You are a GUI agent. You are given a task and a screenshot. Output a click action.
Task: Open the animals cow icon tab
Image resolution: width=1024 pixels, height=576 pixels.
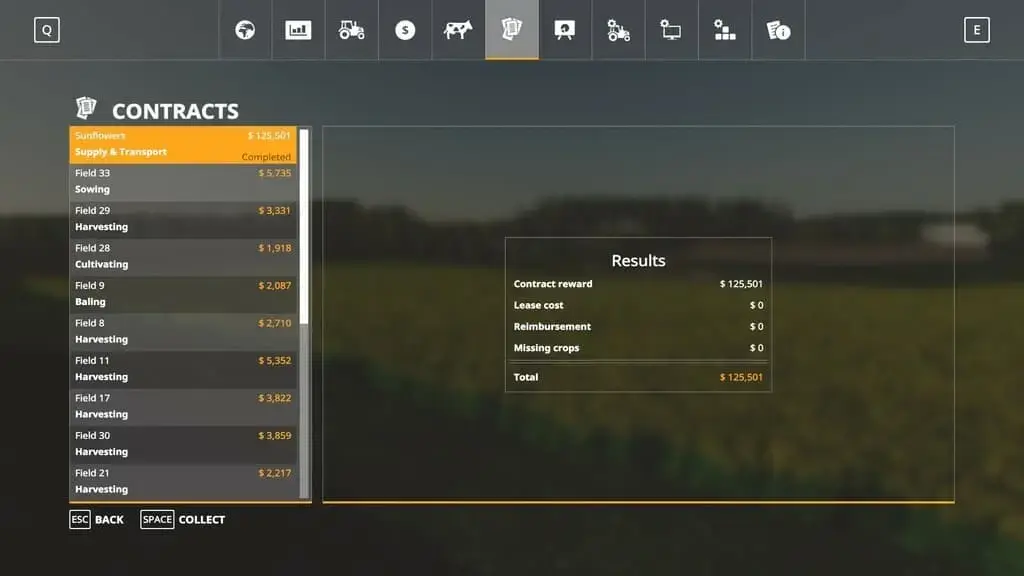coord(458,30)
